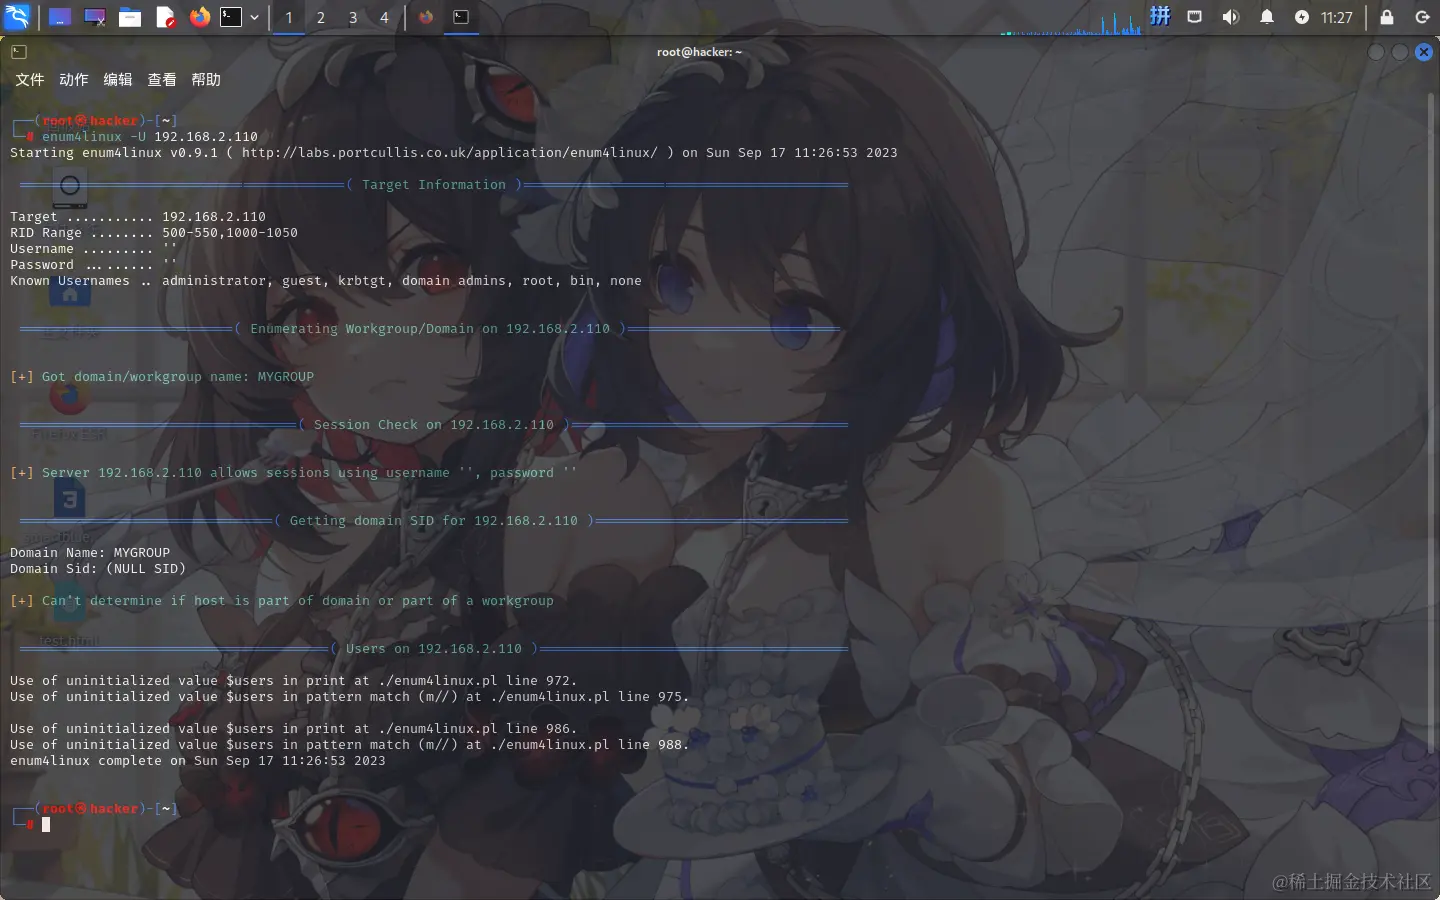Open the file manager launcher
The width and height of the screenshot is (1440, 900).
click(x=130, y=17)
